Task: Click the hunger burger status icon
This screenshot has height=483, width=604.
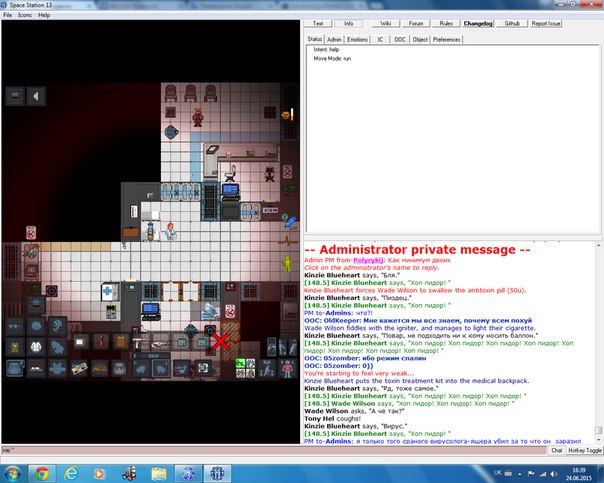Action: 285,115
